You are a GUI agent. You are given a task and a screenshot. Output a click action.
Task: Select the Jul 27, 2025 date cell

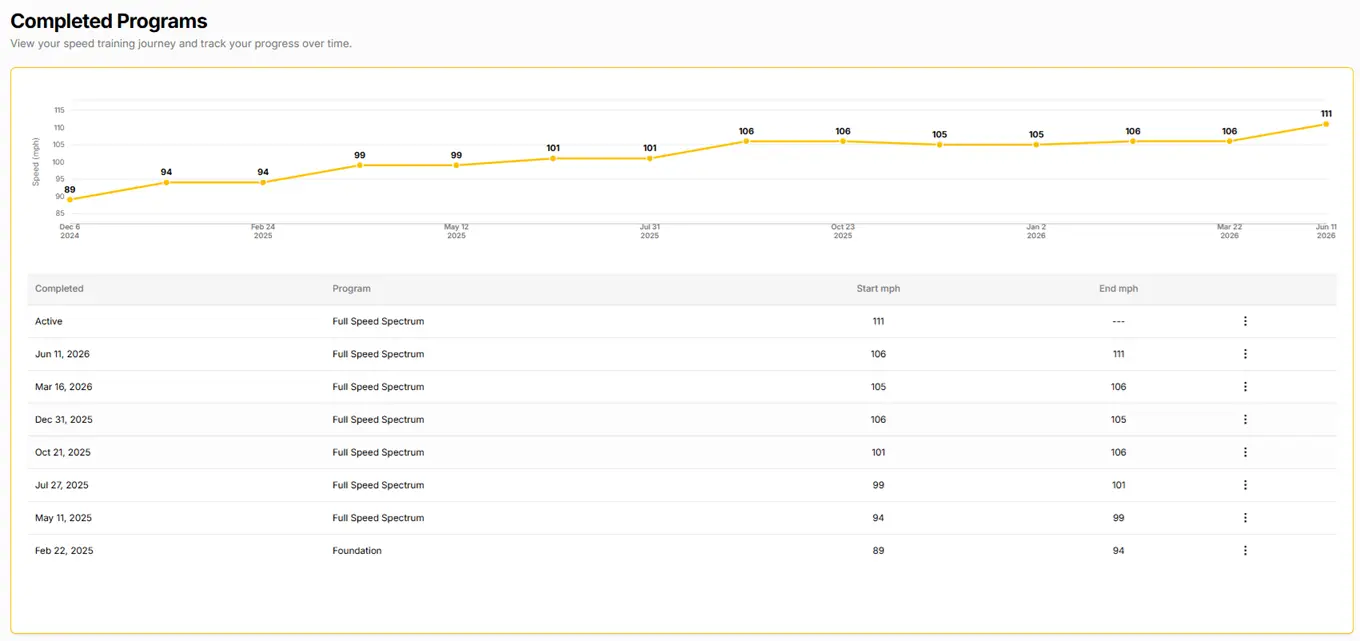coord(62,485)
